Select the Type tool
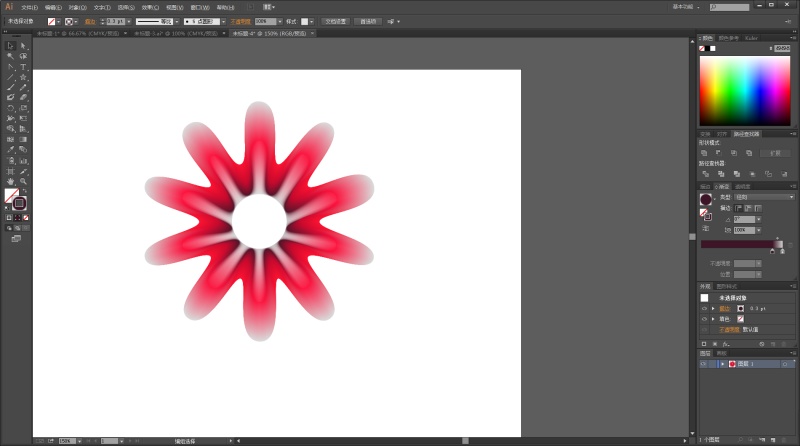Image resolution: width=800 pixels, height=446 pixels. [23, 66]
